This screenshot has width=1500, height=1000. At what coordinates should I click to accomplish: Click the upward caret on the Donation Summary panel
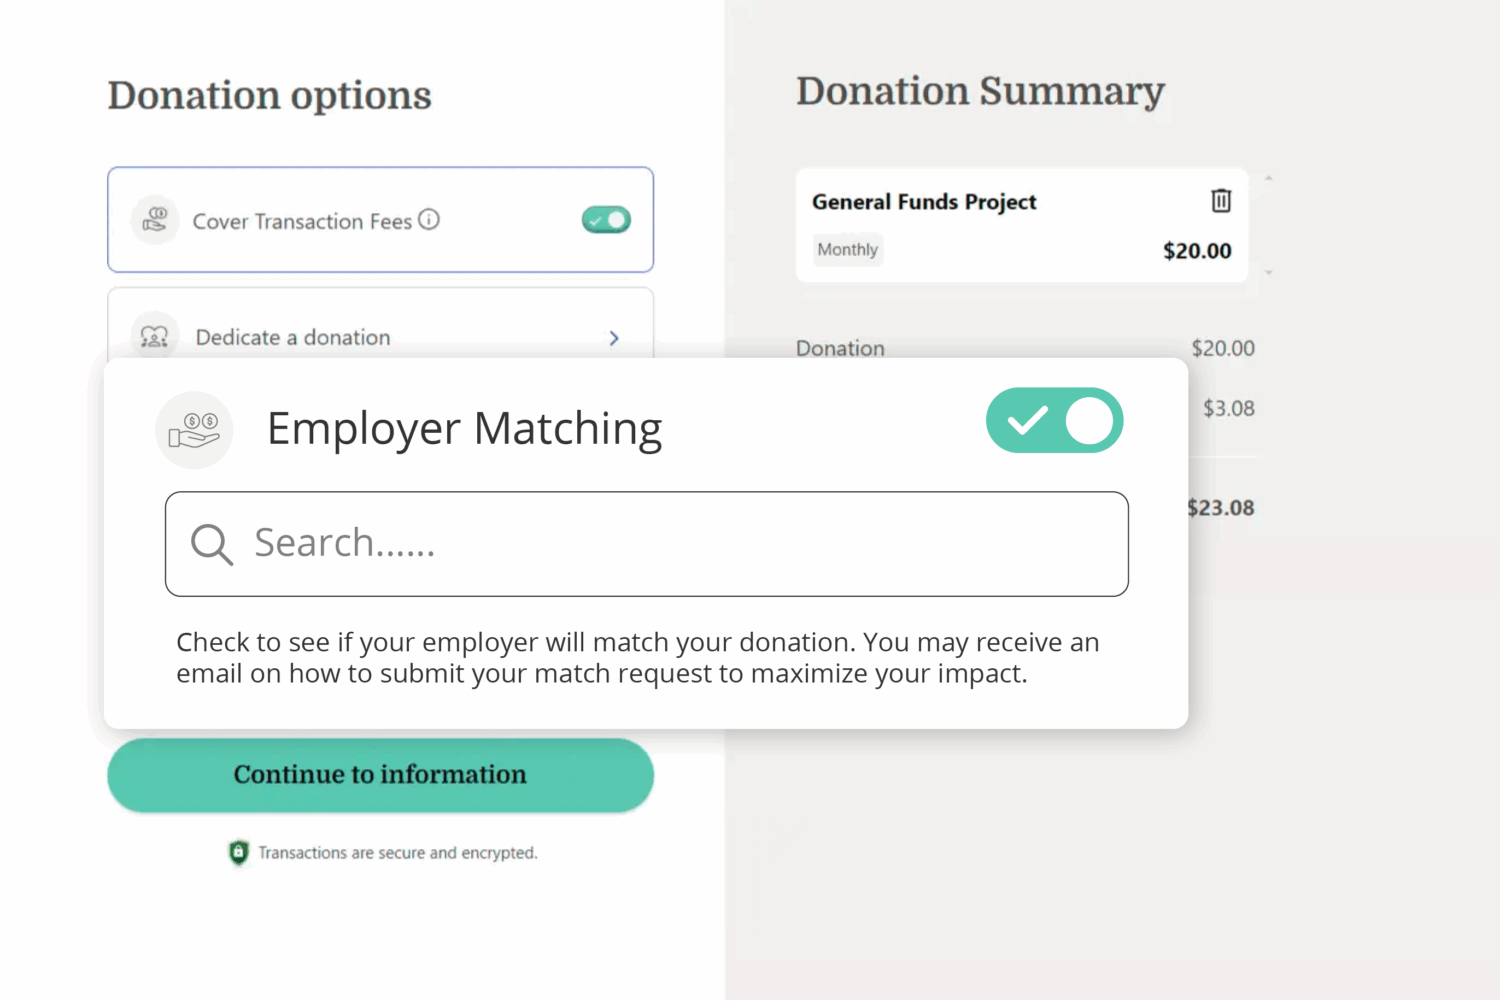pos(1268,176)
